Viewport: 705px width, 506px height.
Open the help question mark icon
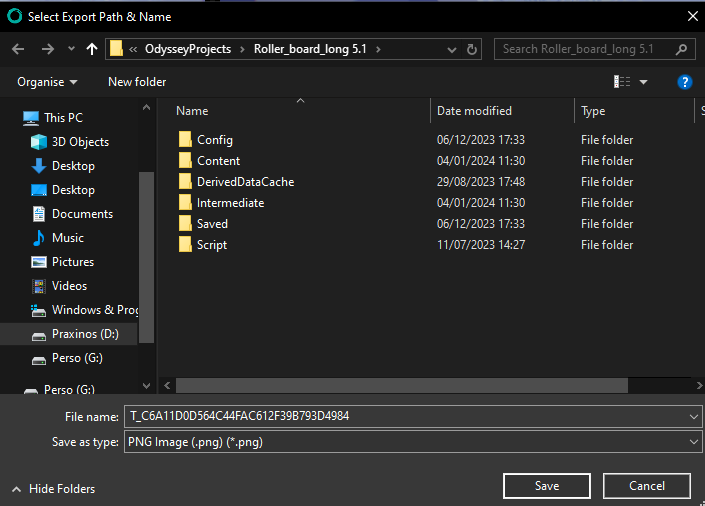685,82
